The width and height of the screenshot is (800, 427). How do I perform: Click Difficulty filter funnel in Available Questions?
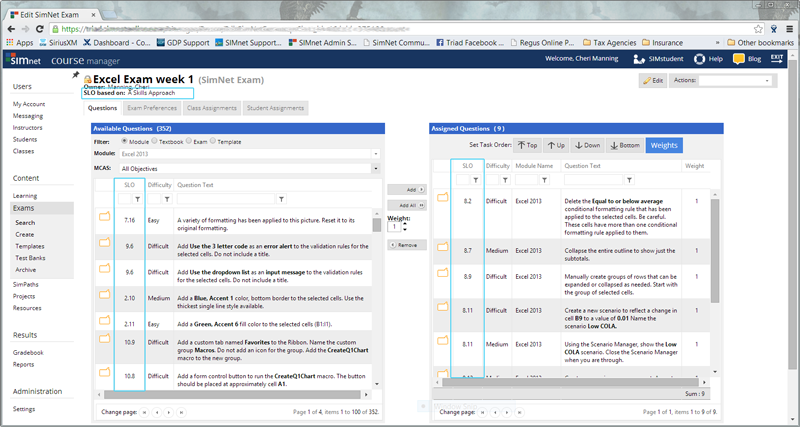(167, 199)
